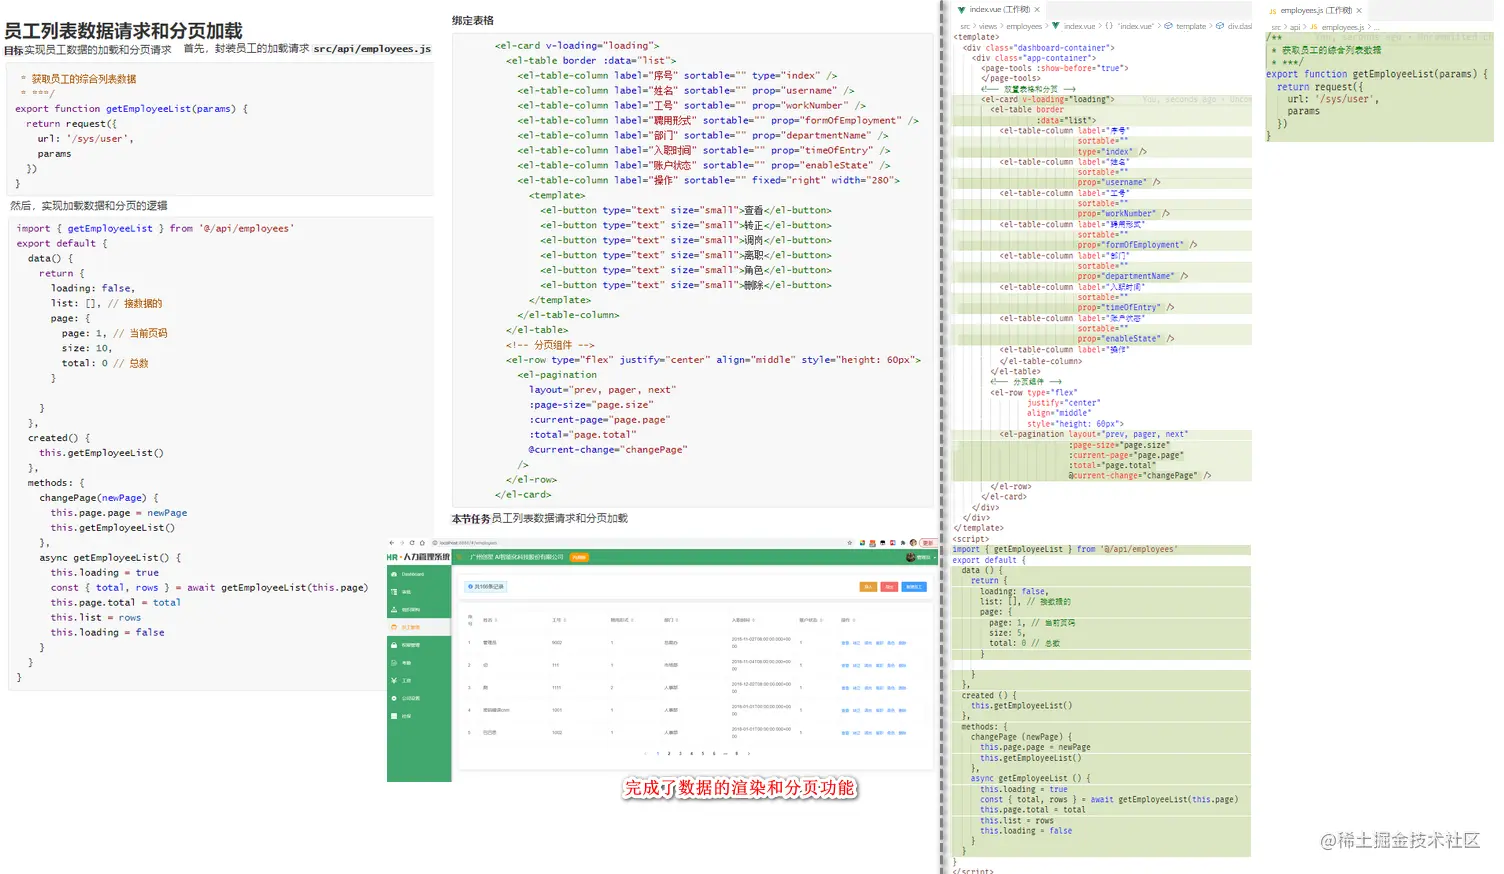Click the Dashboard gauge icon in the green sidebar
Screen dimensions: 1504x874
pyautogui.click(x=395, y=574)
